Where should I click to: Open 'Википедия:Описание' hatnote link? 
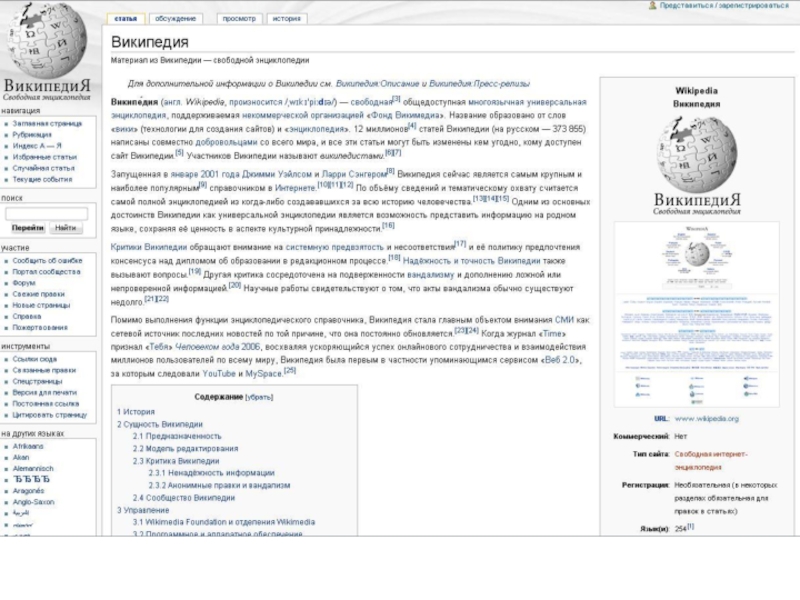[x=378, y=84]
